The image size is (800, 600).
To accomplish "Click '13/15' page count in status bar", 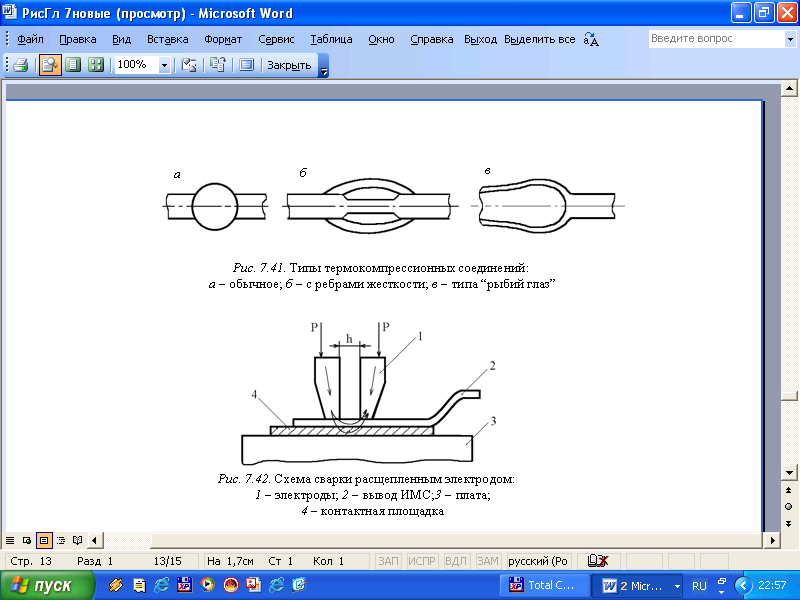I will coord(167,561).
